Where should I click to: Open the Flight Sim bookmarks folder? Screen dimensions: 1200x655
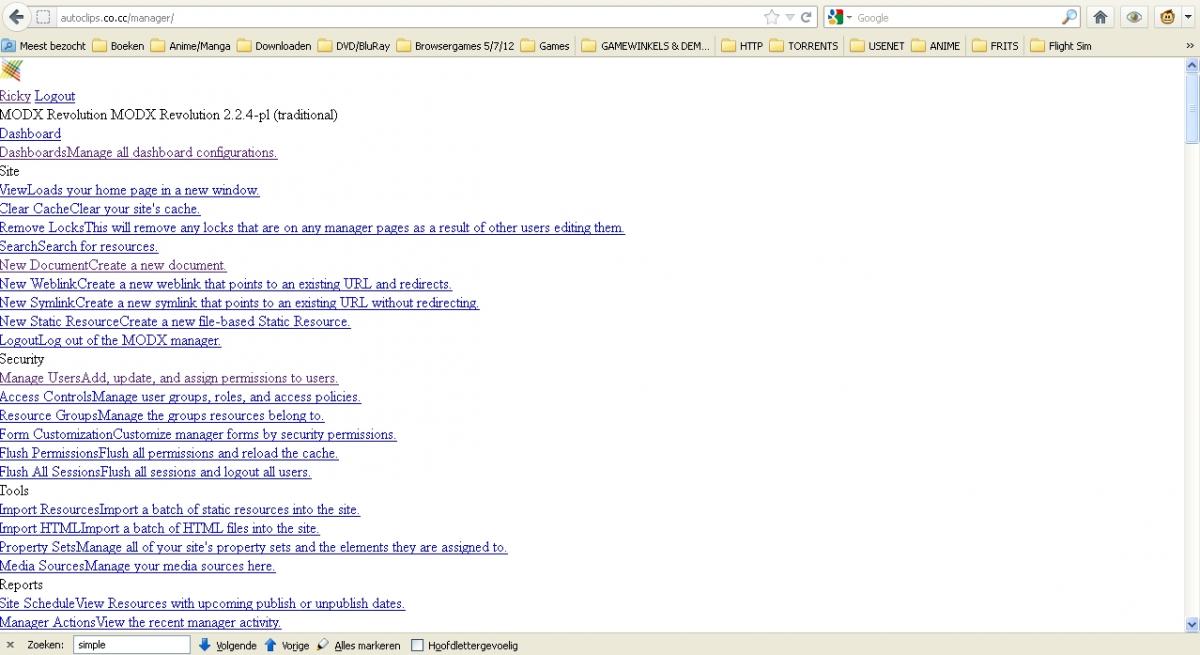[1060, 46]
